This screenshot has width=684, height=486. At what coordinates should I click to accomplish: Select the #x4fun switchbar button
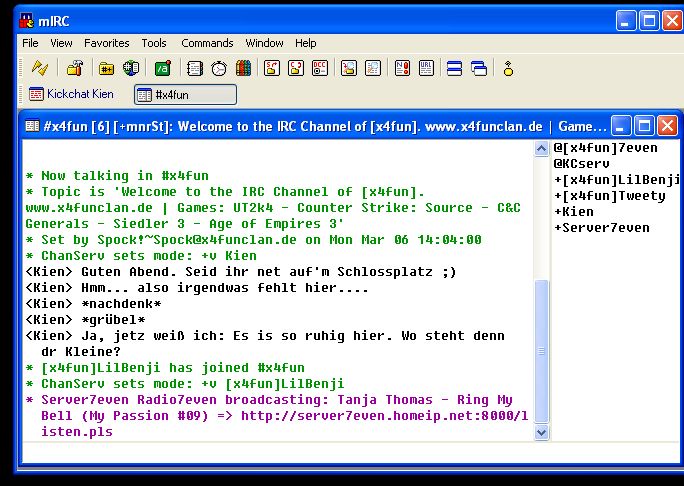185,94
